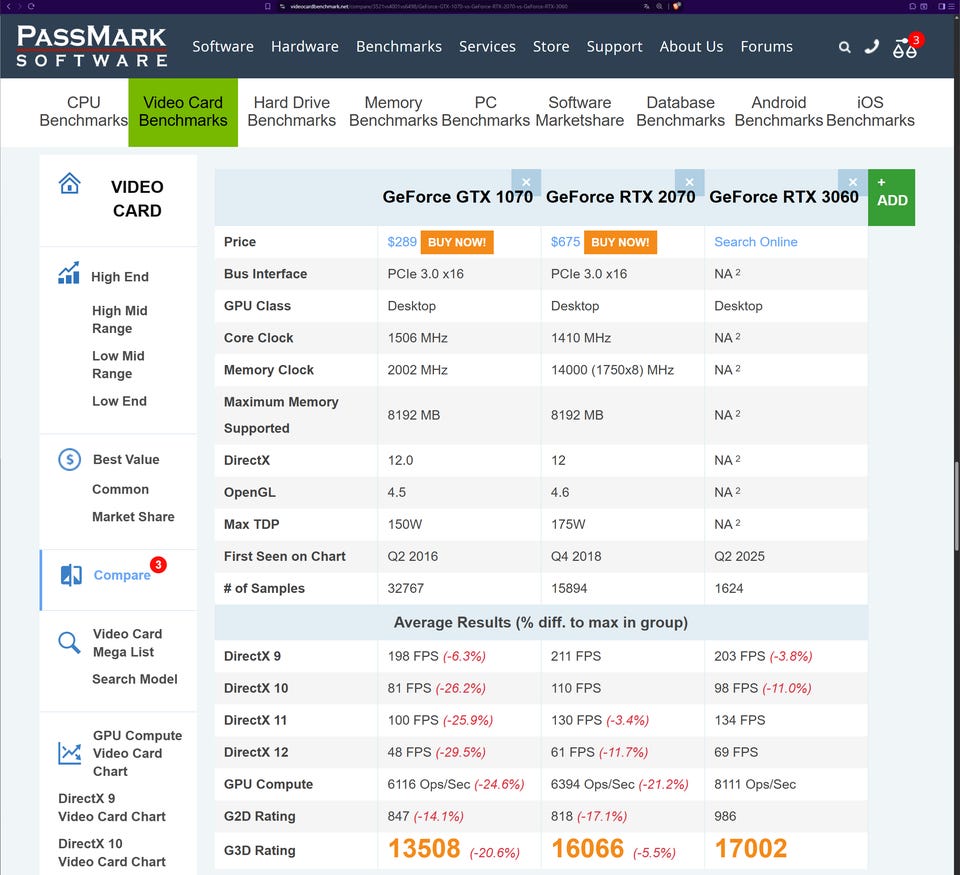The width and height of the screenshot is (960, 875).
Task: Switch to CPU Benchmarks tab
Action: pyautogui.click(x=84, y=111)
